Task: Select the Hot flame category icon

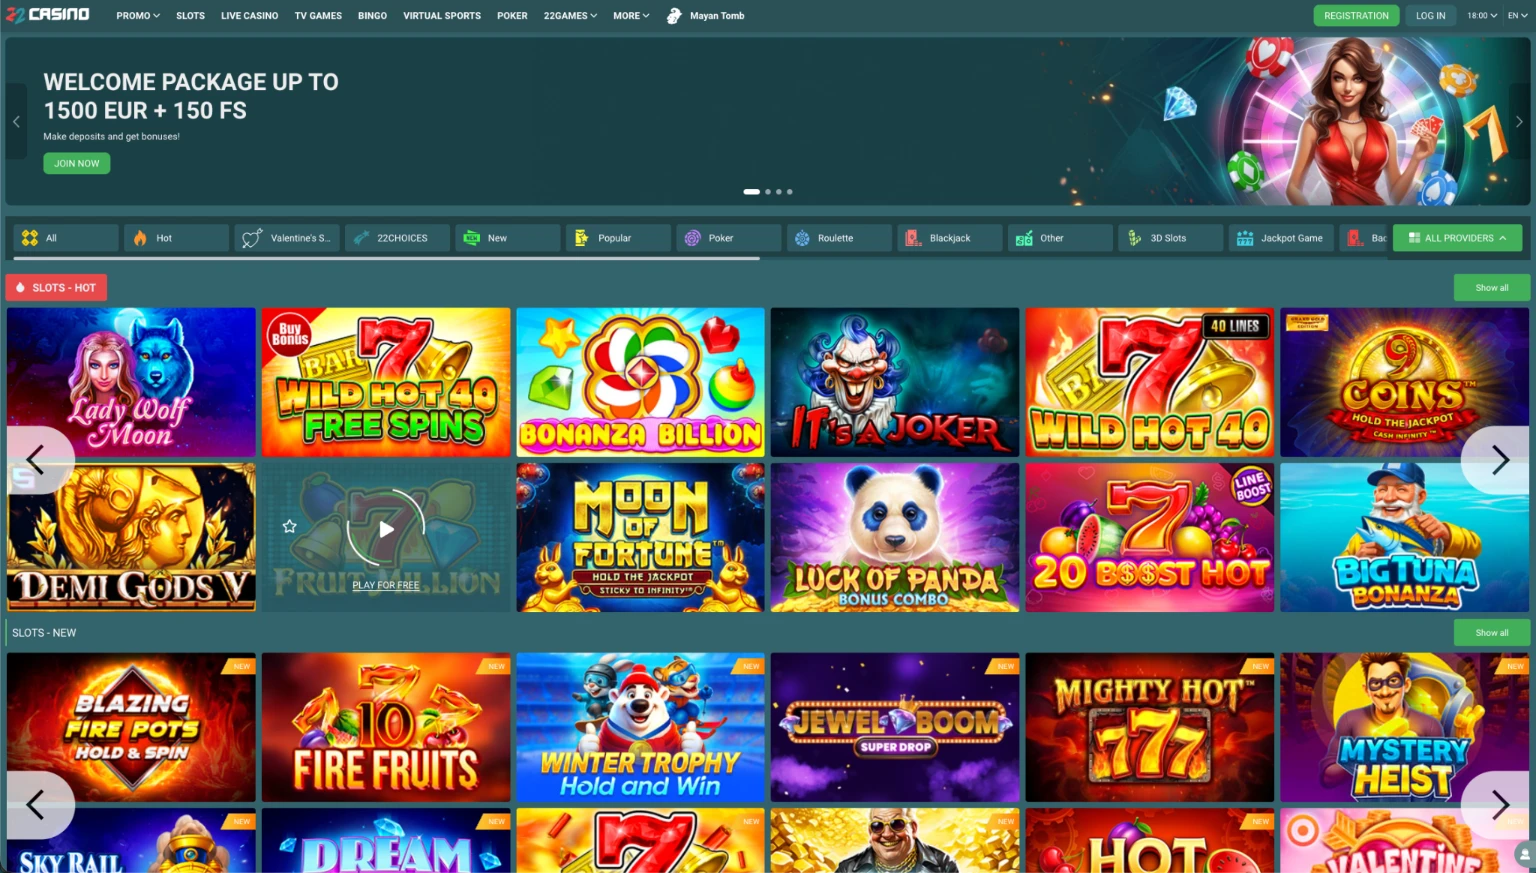Action: pos(139,237)
